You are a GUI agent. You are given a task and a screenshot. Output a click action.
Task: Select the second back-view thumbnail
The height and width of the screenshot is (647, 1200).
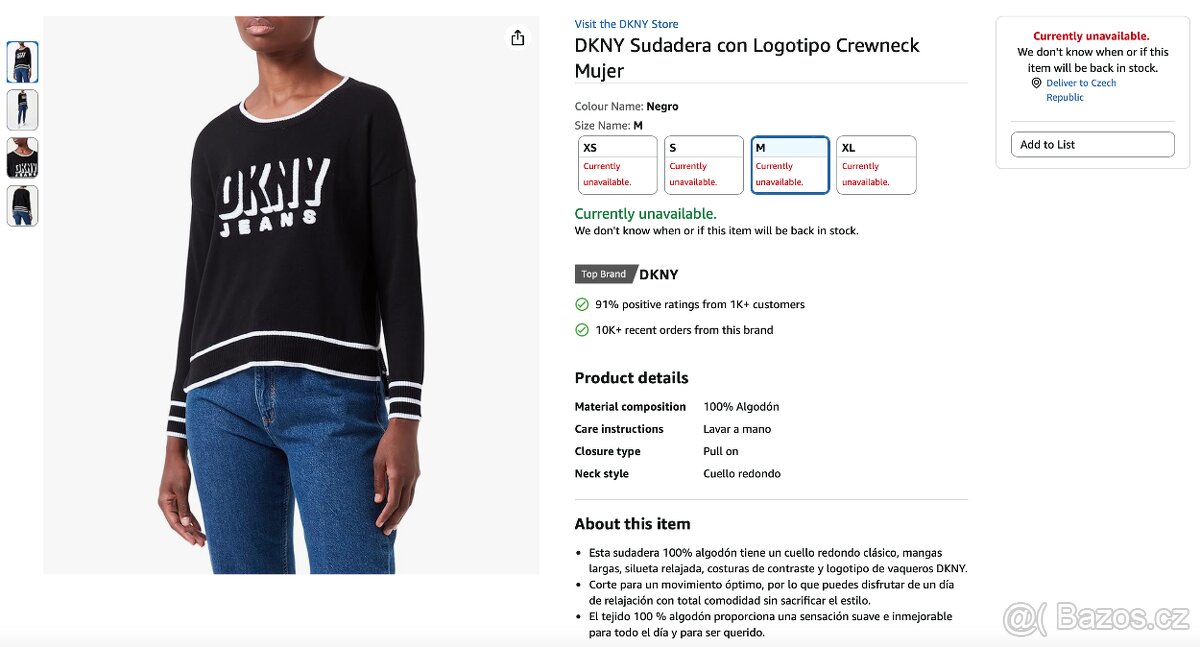coord(22,110)
